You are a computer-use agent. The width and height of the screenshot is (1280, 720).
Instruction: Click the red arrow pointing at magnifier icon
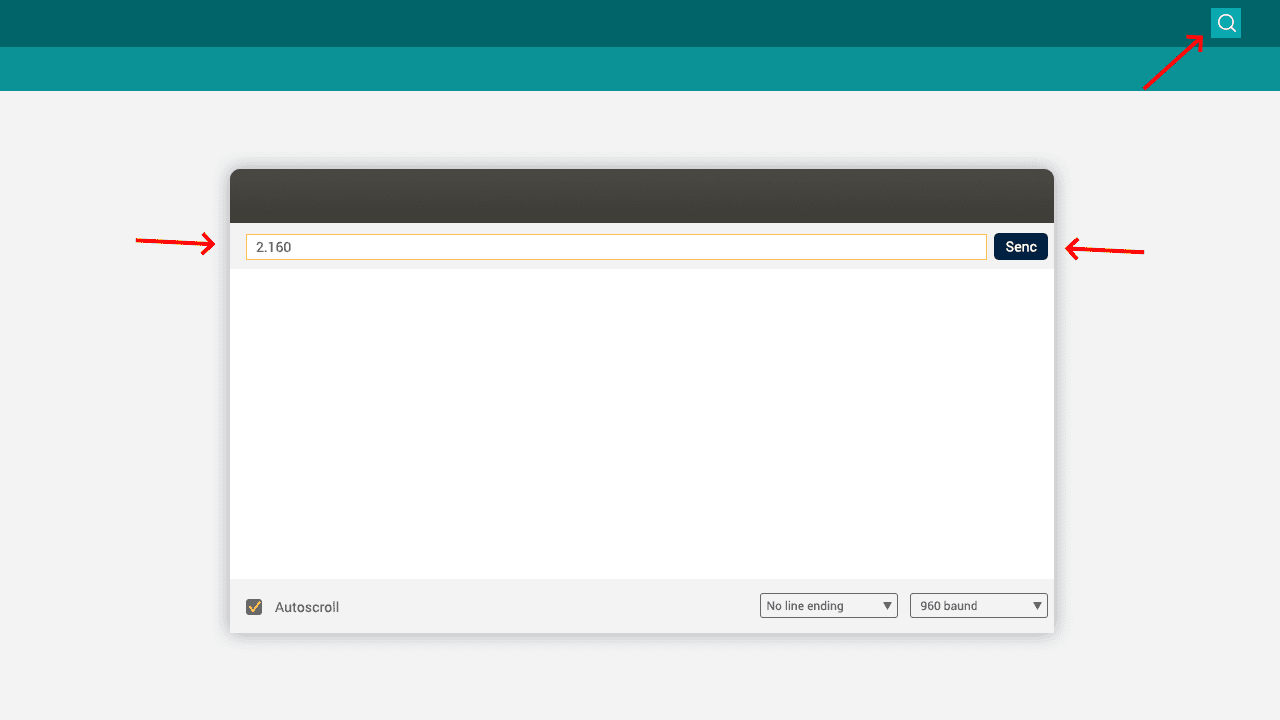1174,62
